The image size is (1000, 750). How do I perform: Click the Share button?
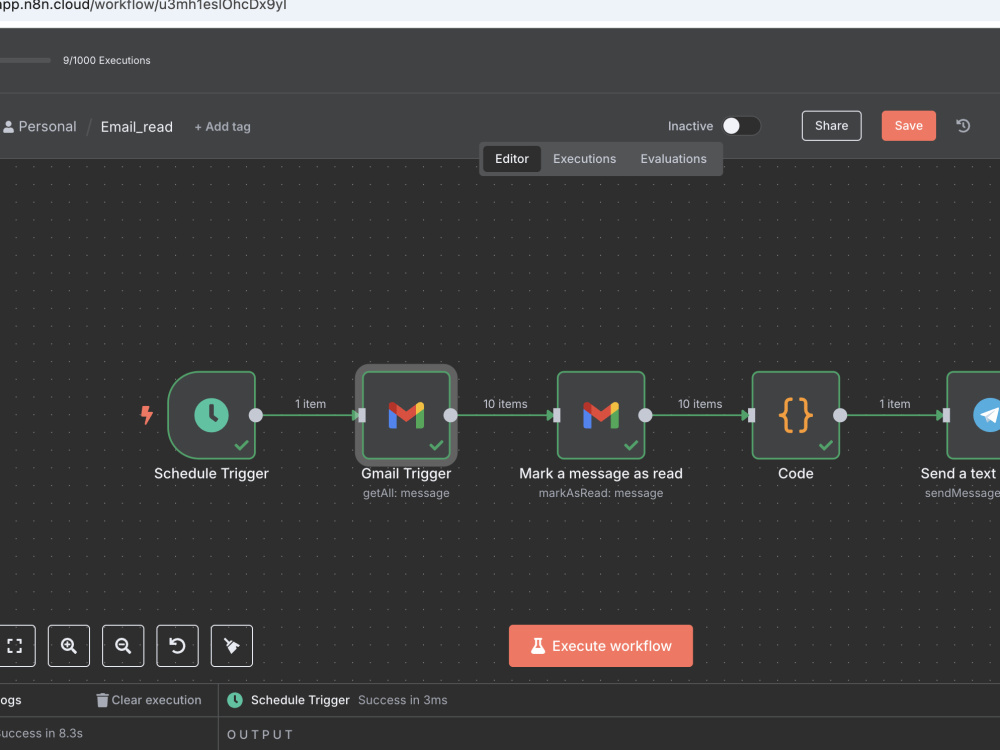[832, 126]
